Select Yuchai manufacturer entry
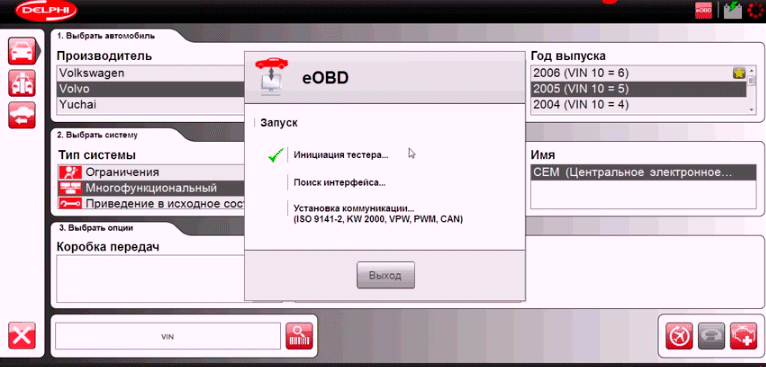This screenshot has height=367, width=766. (151, 105)
